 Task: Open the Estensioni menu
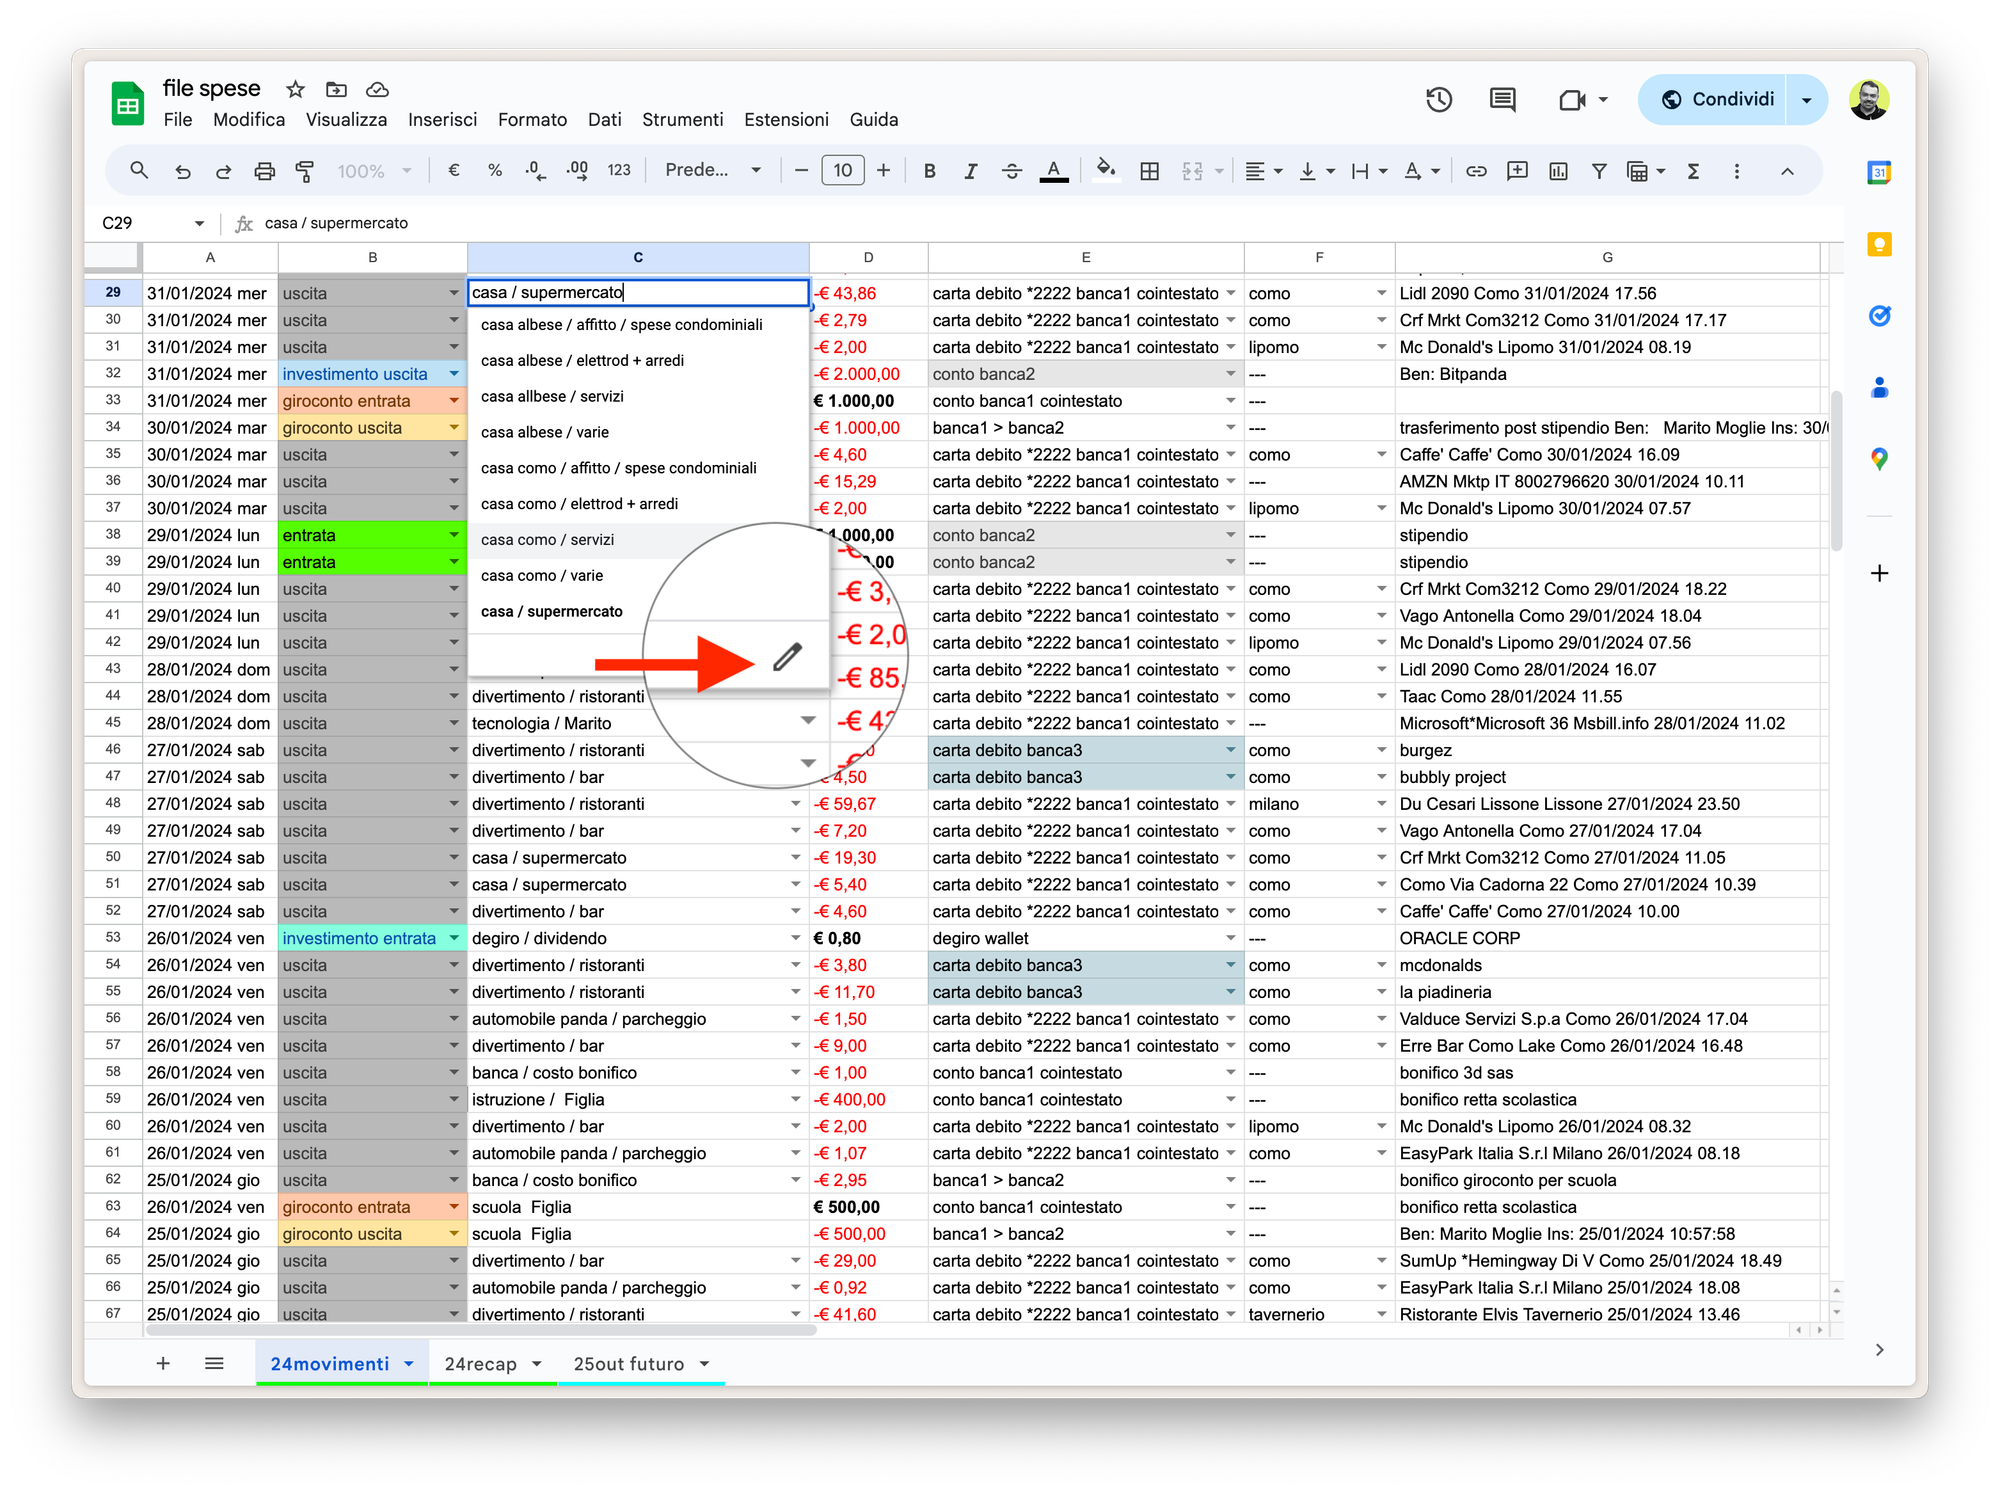[786, 119]
